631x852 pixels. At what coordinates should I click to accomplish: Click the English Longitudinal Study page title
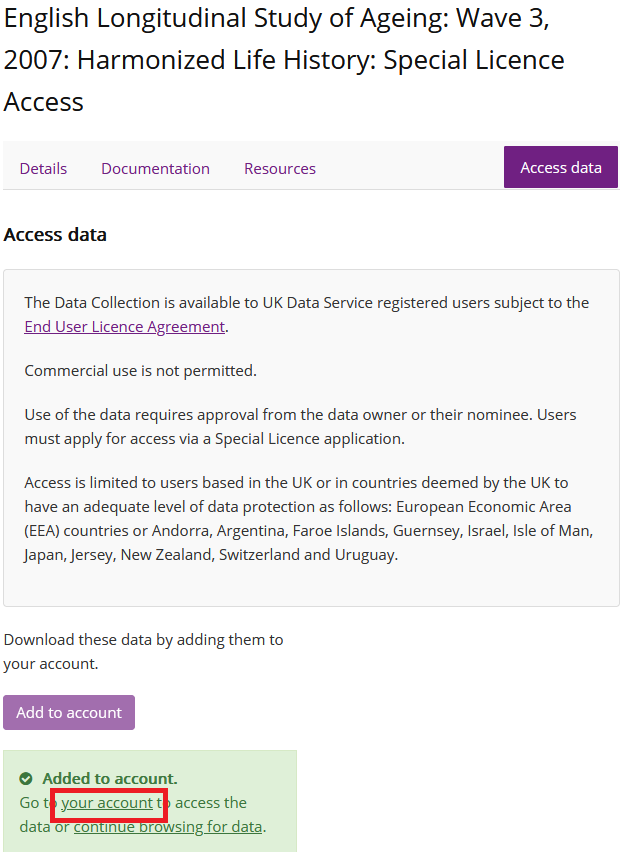click(x=284, y=60)
